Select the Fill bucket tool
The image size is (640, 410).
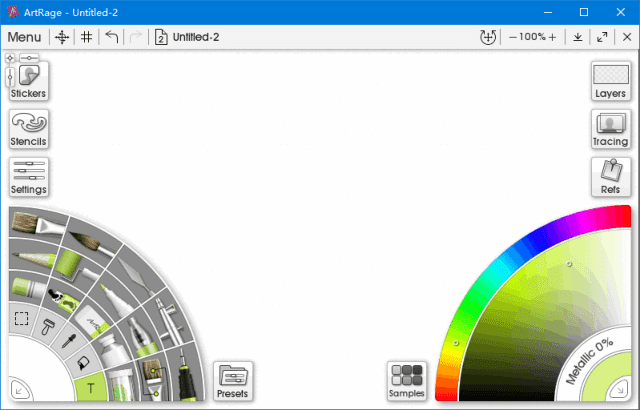[84, 361]
